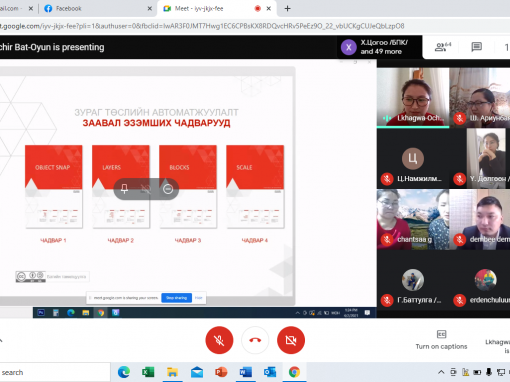Expand the participant list showing 49 more
510x382 pixels.
coord(379,47)
